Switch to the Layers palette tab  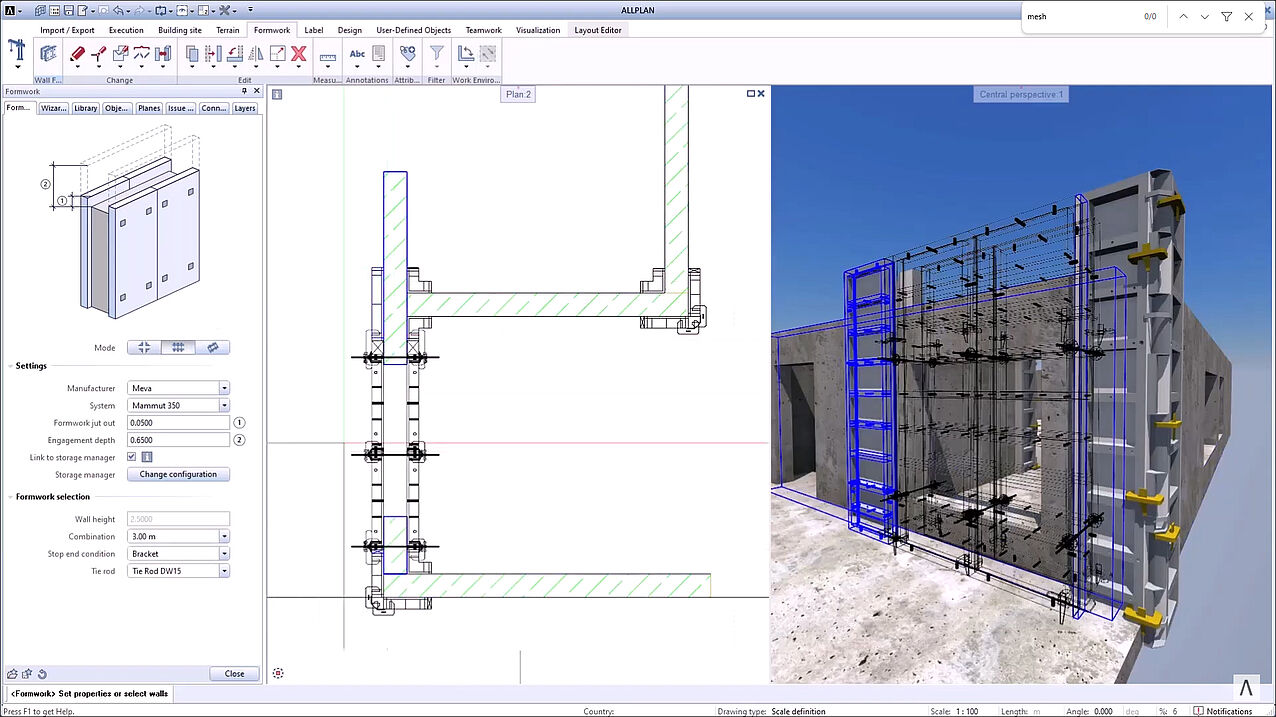pos(245,108)
